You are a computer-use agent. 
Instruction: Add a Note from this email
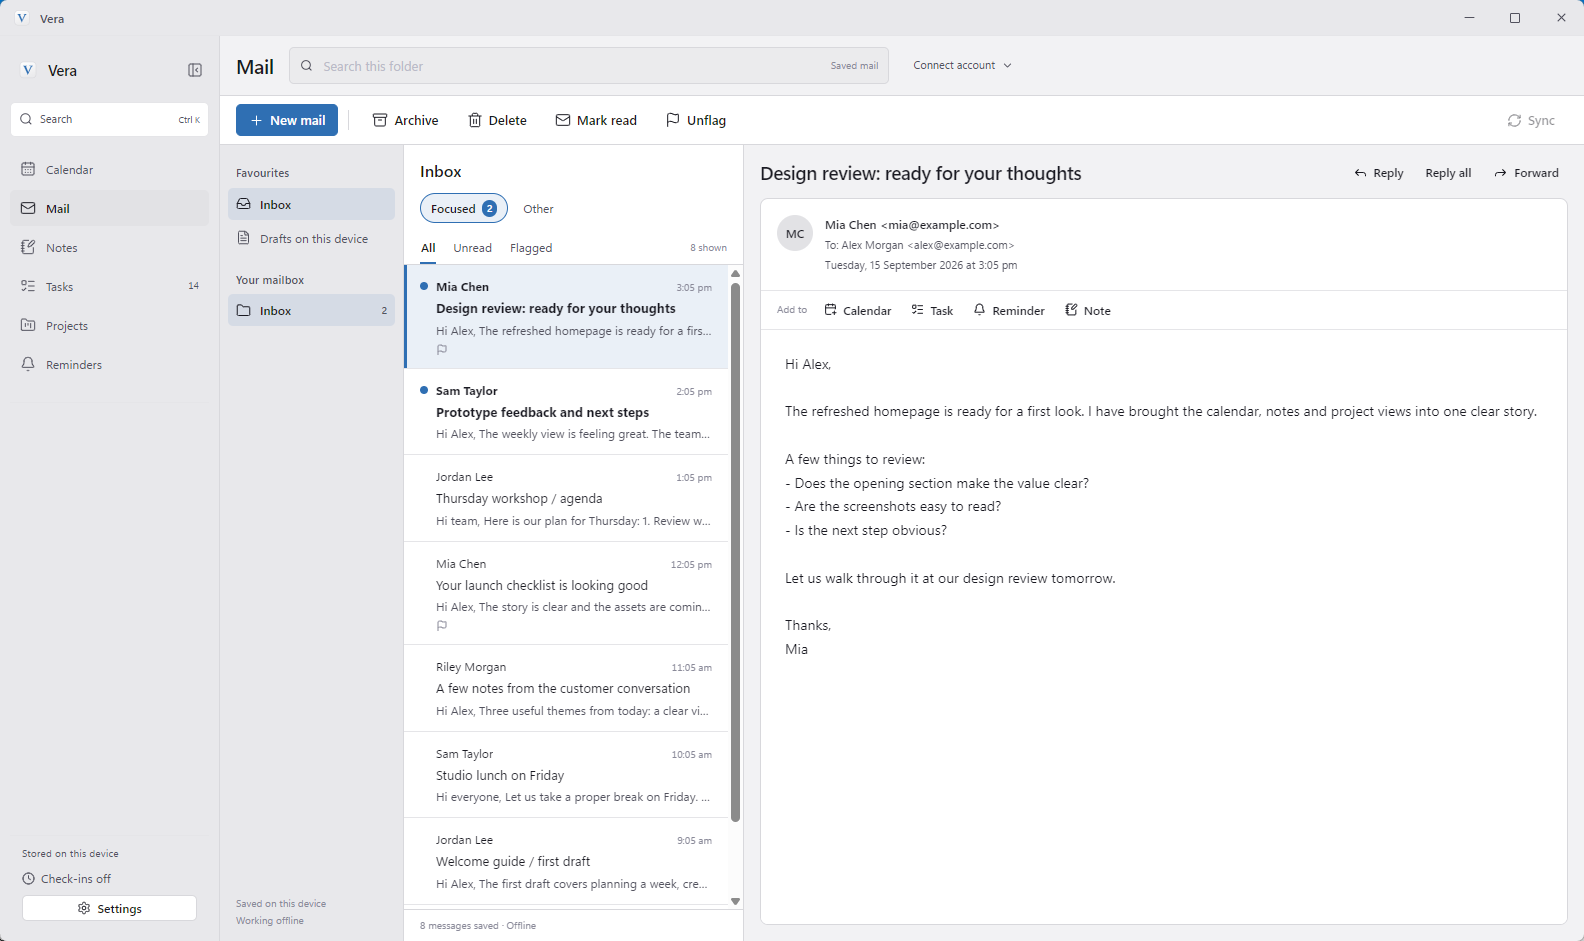point(1087,311)
